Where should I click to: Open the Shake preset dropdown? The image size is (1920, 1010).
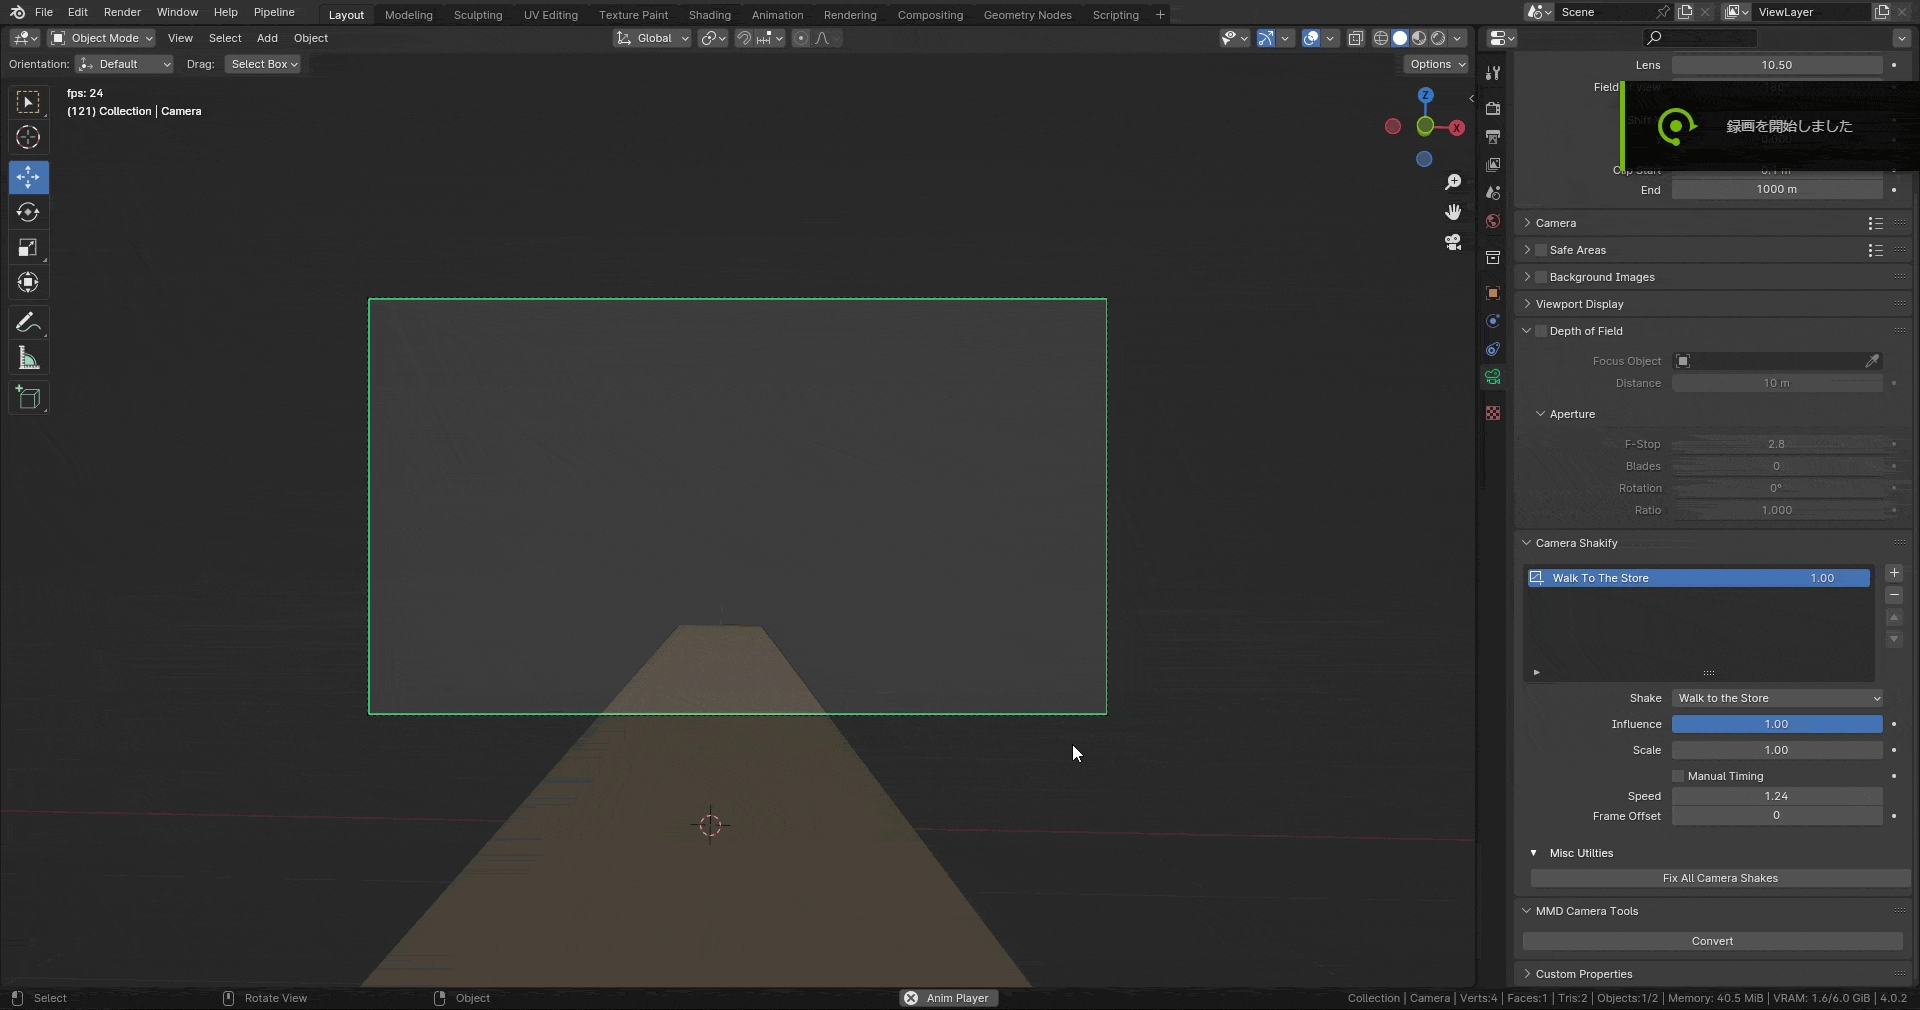(x=1777, y=698)
